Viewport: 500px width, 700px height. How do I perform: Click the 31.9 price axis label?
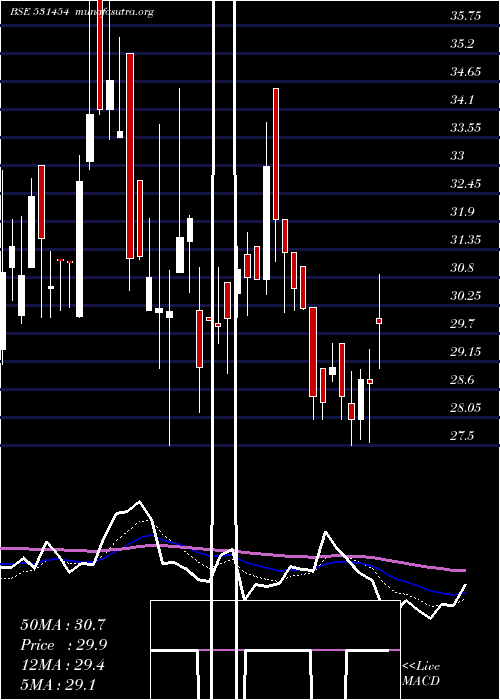click(462, 212)
